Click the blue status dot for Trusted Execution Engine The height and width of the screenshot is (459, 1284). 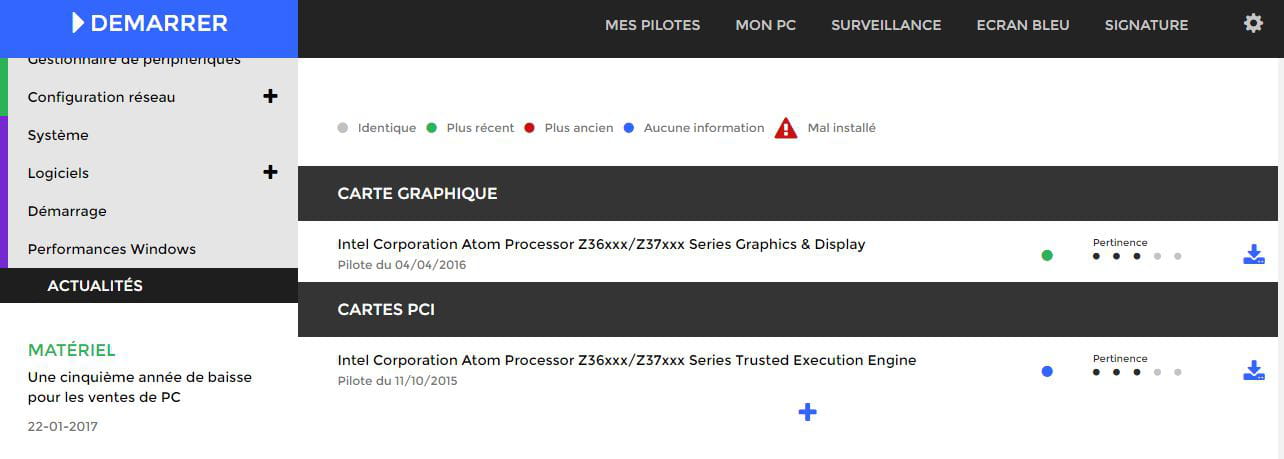[x=1047, y=371]
